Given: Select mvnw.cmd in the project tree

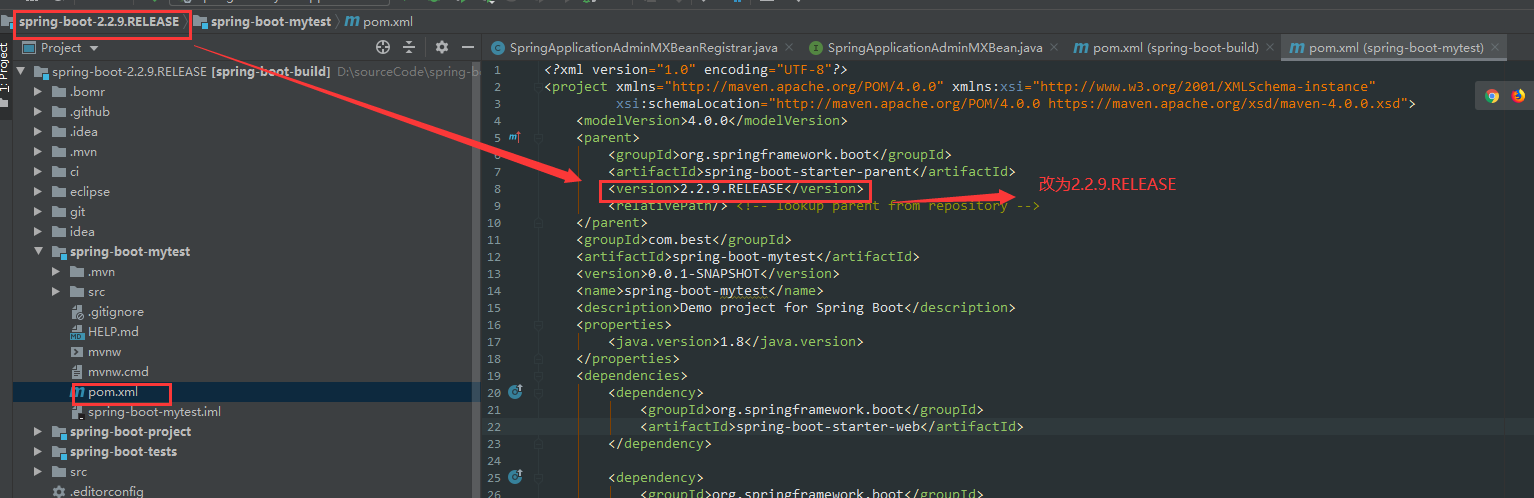Looking at the screenshot, I should [x=118, y=372].
